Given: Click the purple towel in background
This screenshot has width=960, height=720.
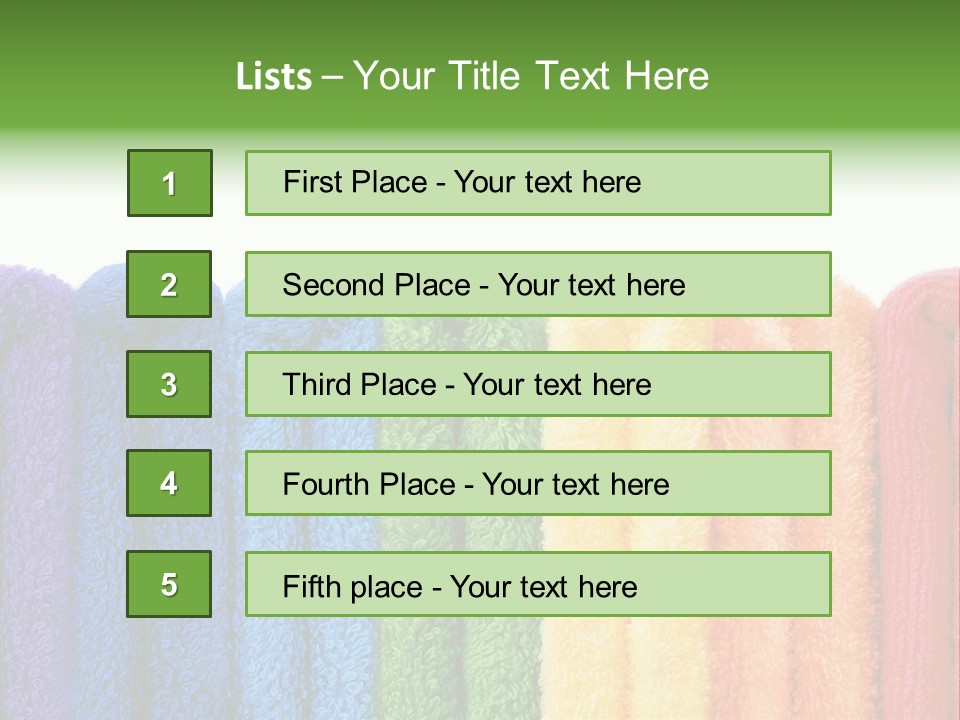Looking at the screenshot, I should [40, 450].
